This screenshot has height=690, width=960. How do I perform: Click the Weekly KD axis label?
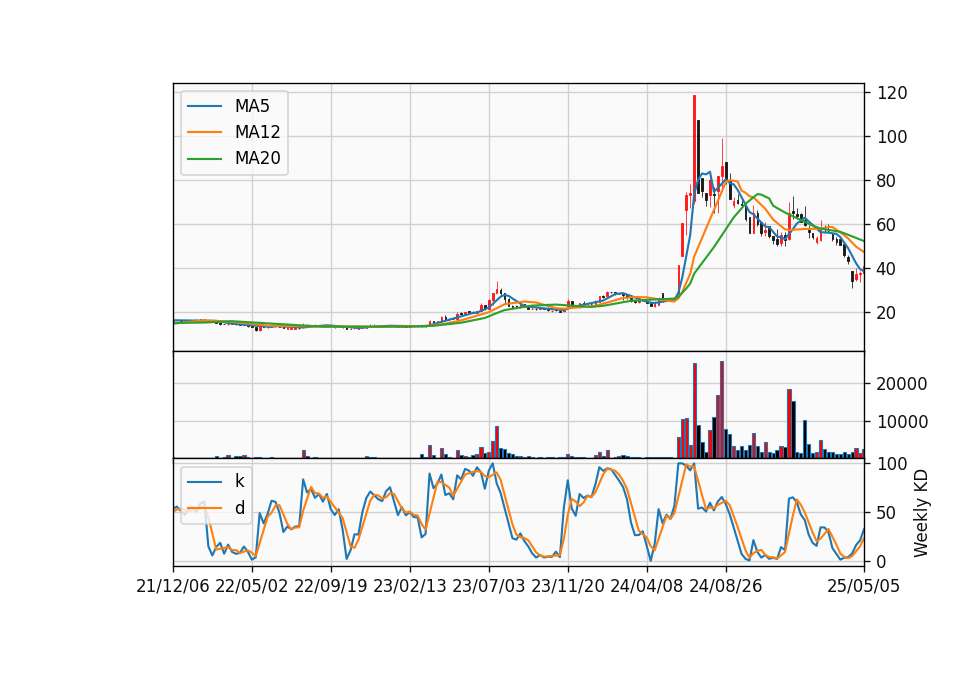coord(921,513)
